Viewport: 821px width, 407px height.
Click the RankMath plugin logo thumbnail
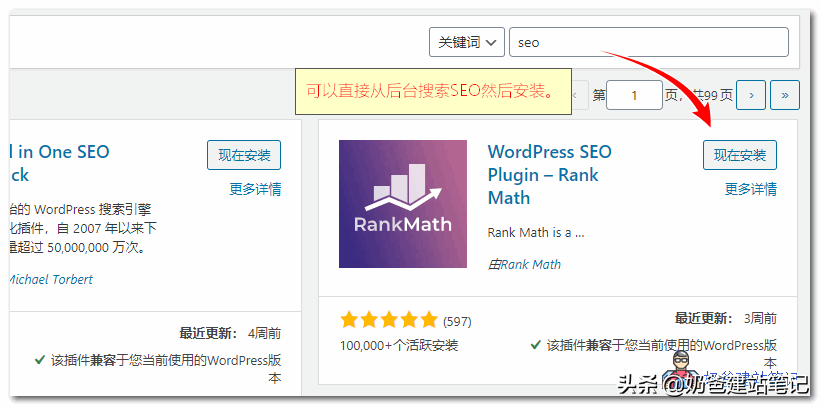403,204
